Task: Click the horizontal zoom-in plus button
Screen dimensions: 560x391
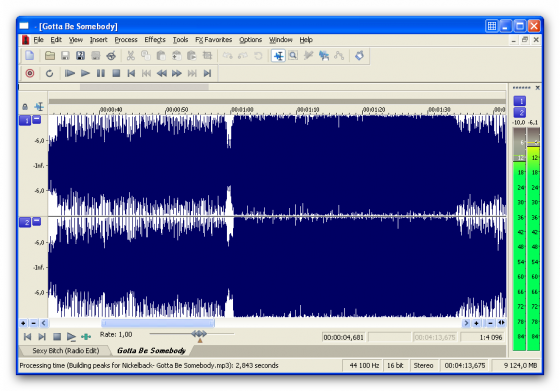Action: (476, 323)
